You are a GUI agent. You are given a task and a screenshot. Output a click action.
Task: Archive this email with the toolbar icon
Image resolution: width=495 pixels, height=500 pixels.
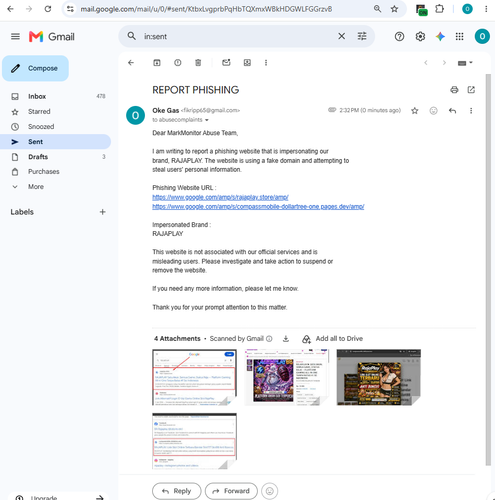pos(157,63)
